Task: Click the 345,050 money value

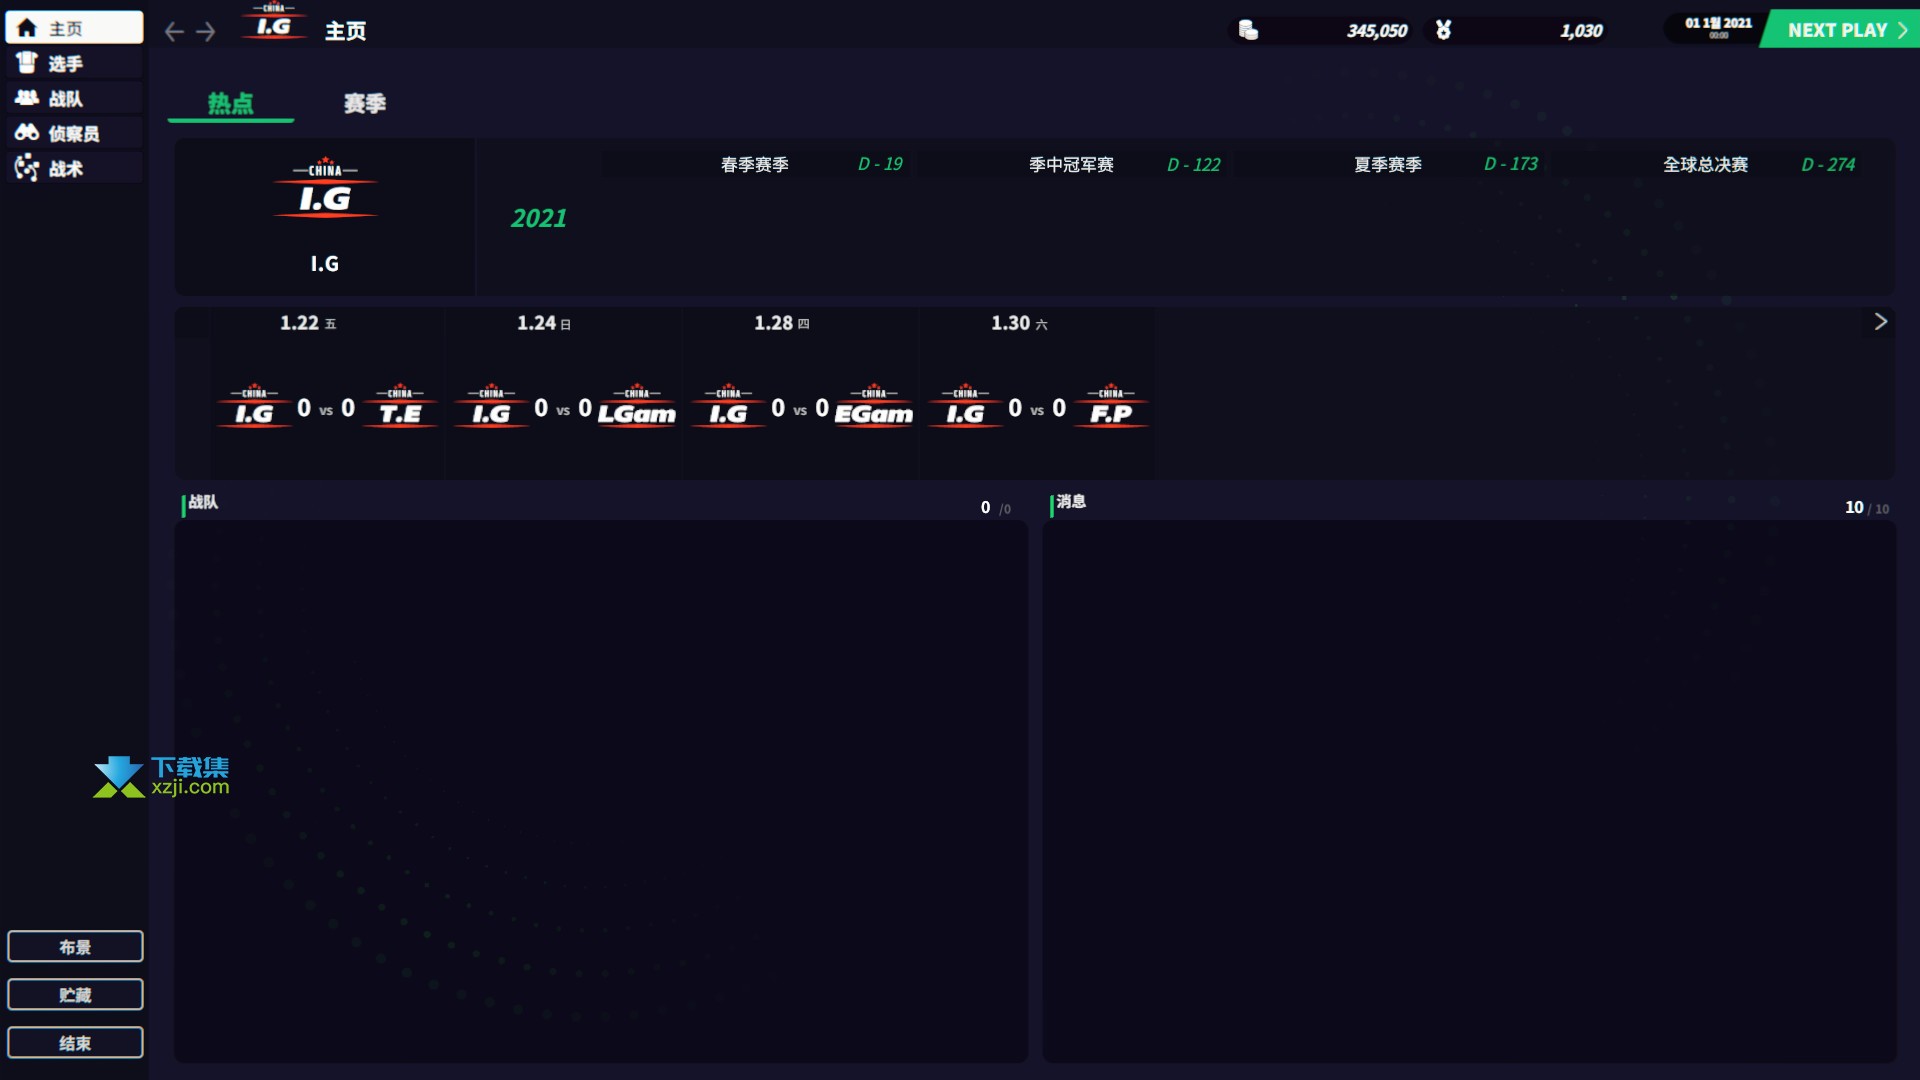Action: pyautogui.click(x=1377, y=31)
